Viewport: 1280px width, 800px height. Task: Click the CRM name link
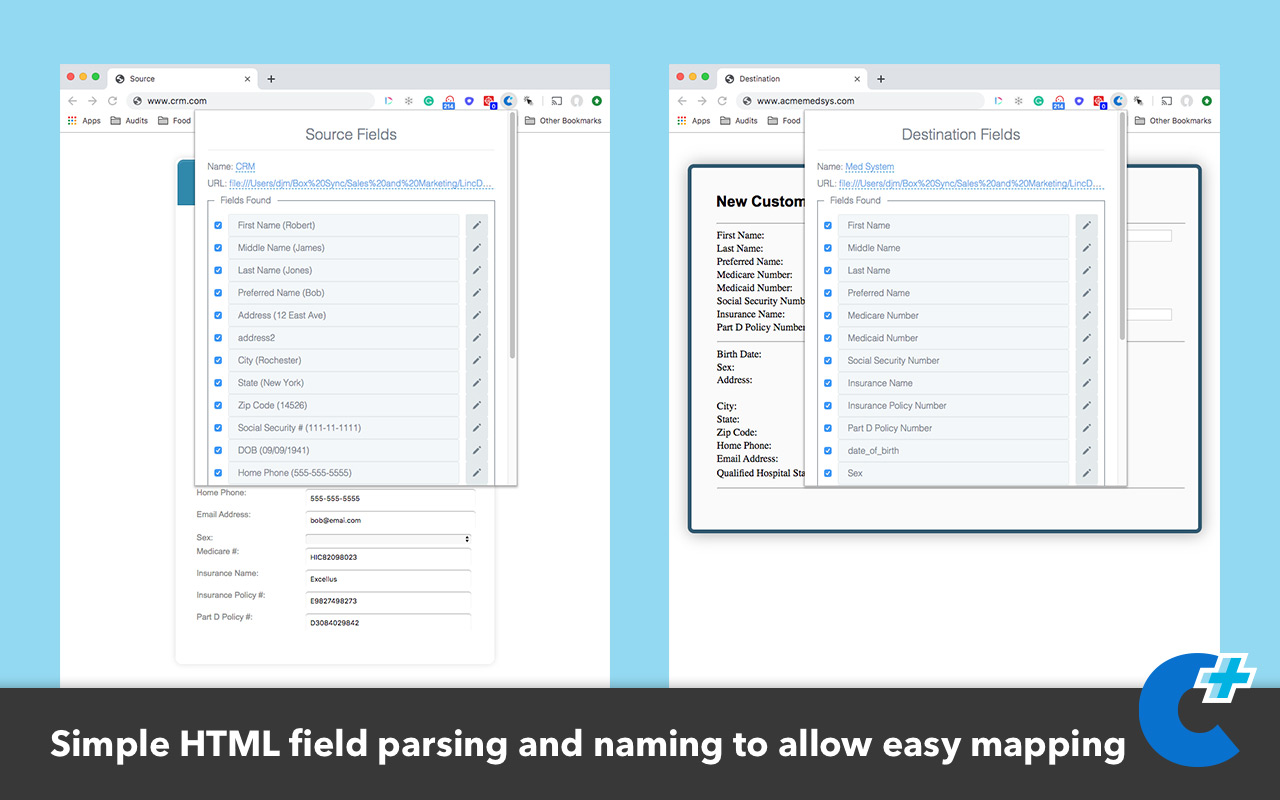pyautogui.click(x=245, y=167)
